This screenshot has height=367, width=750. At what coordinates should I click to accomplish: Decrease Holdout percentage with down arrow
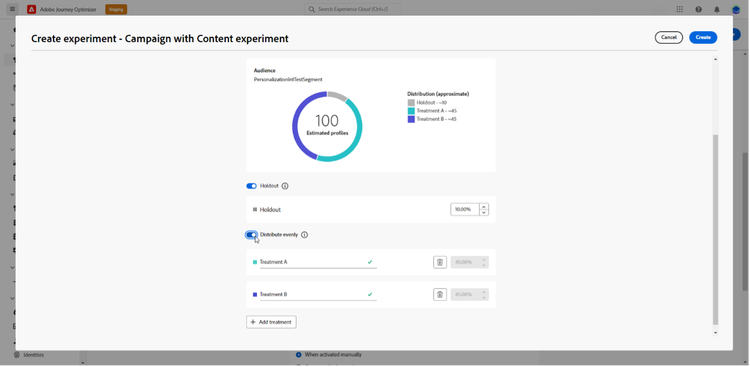pos(484,212)
